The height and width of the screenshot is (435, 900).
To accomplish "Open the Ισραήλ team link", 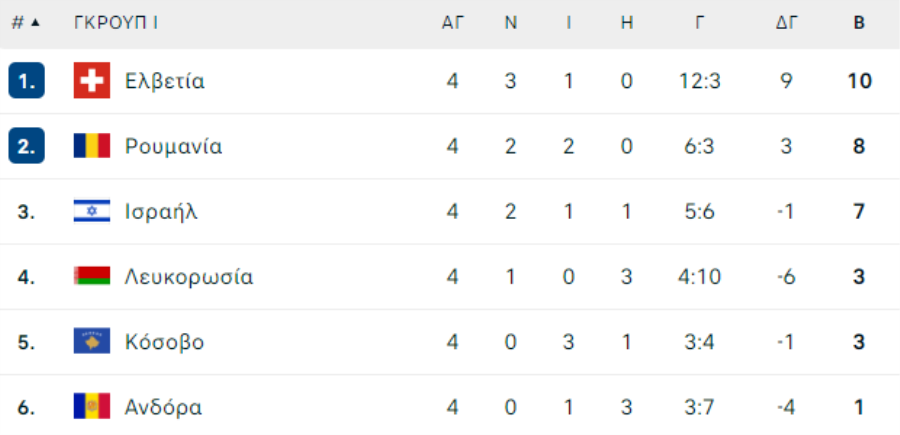I will pyautogui.click(x=161, y=212).
